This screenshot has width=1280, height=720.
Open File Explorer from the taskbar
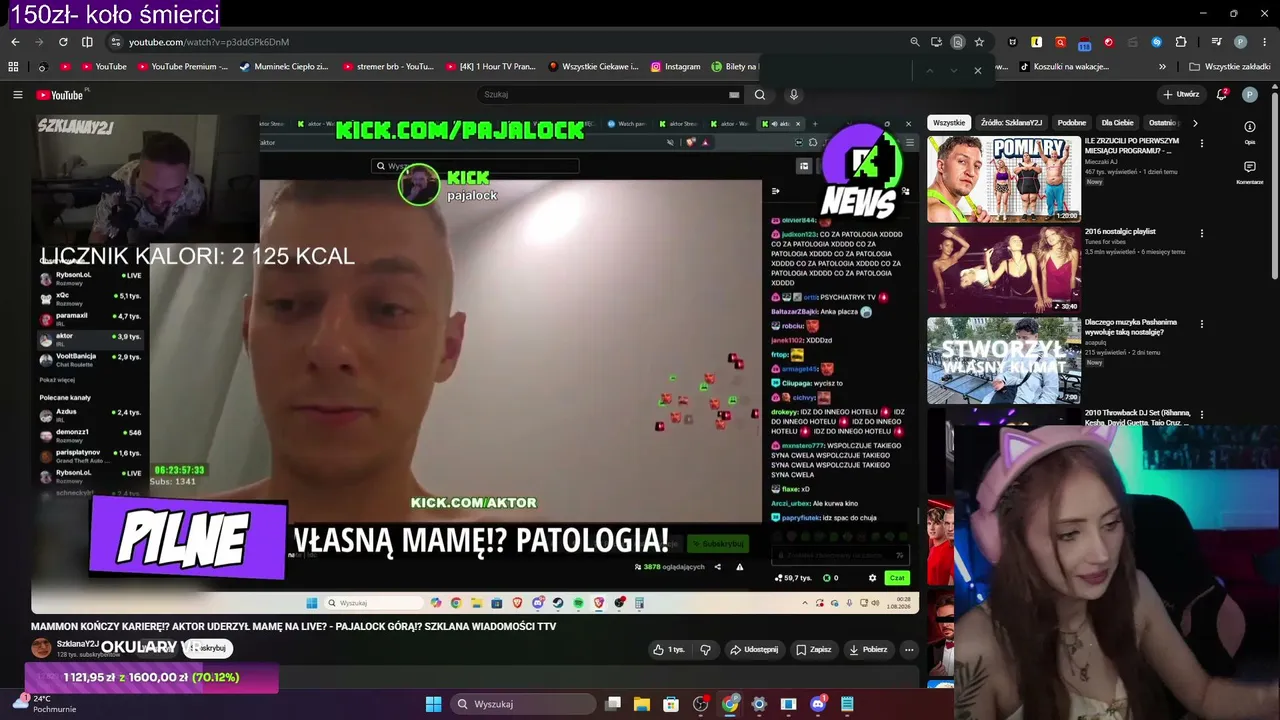click(642, 704)
